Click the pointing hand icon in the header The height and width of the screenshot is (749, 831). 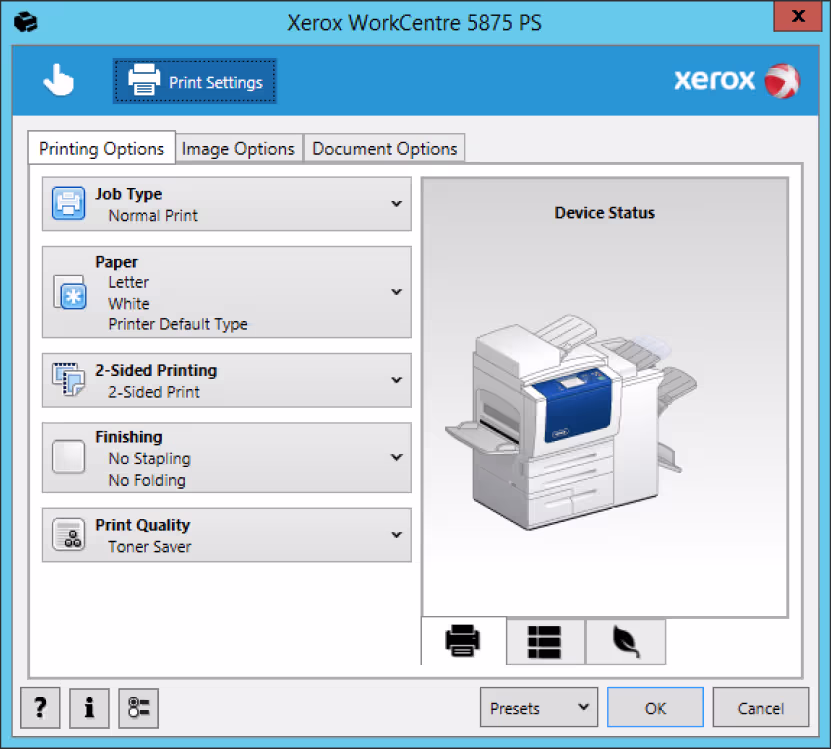(x=58, y=81)
